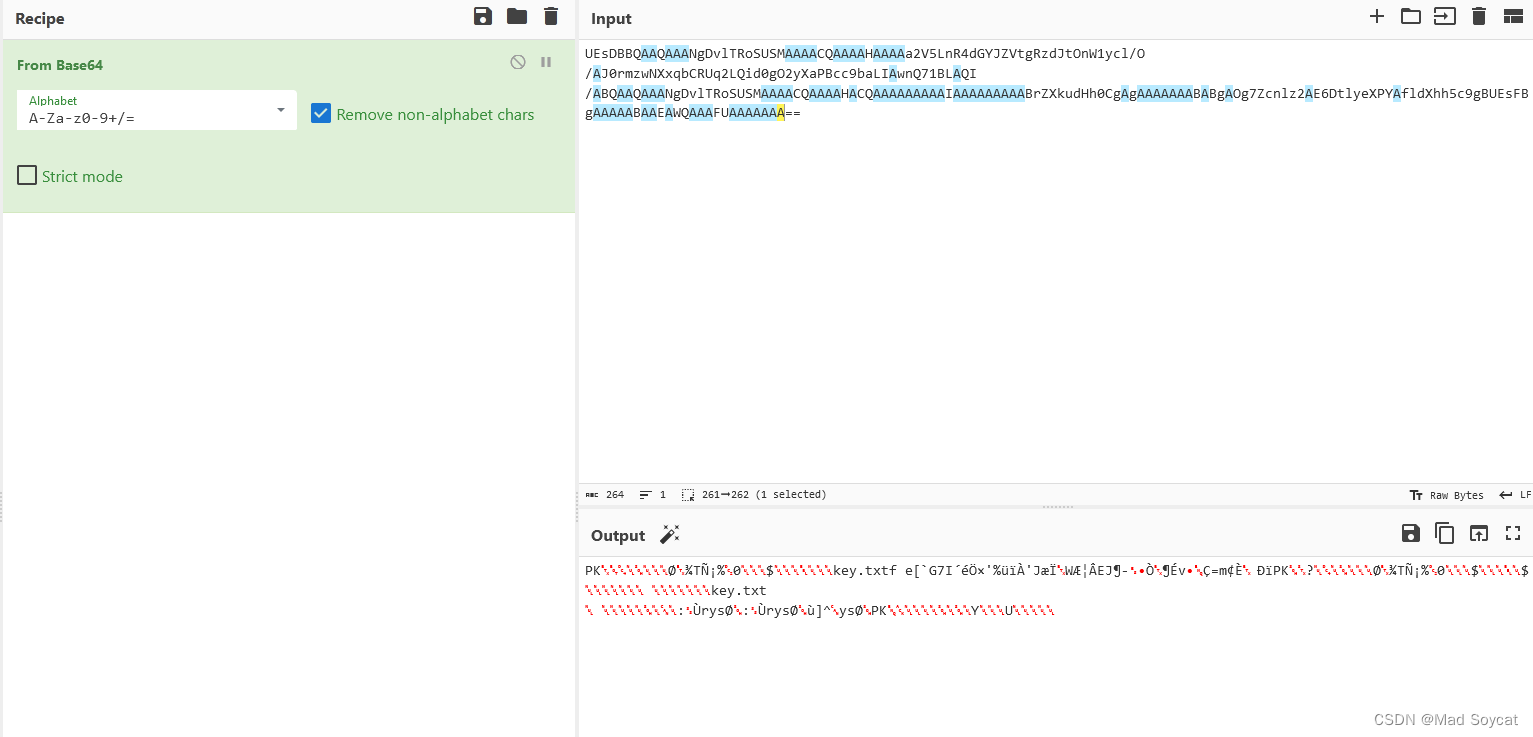Copy raw output to clipboard

coord(1445,533)
